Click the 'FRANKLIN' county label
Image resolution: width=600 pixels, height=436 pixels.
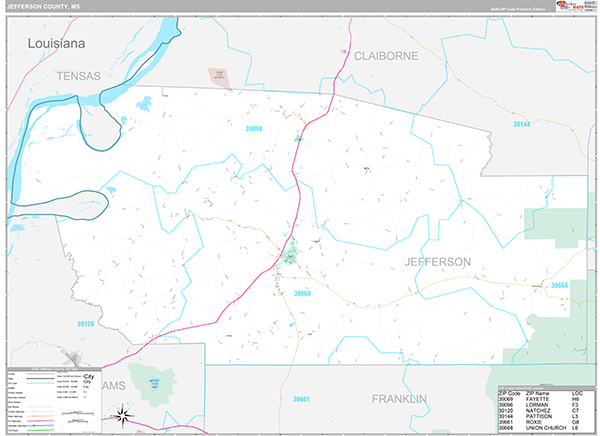399,399
